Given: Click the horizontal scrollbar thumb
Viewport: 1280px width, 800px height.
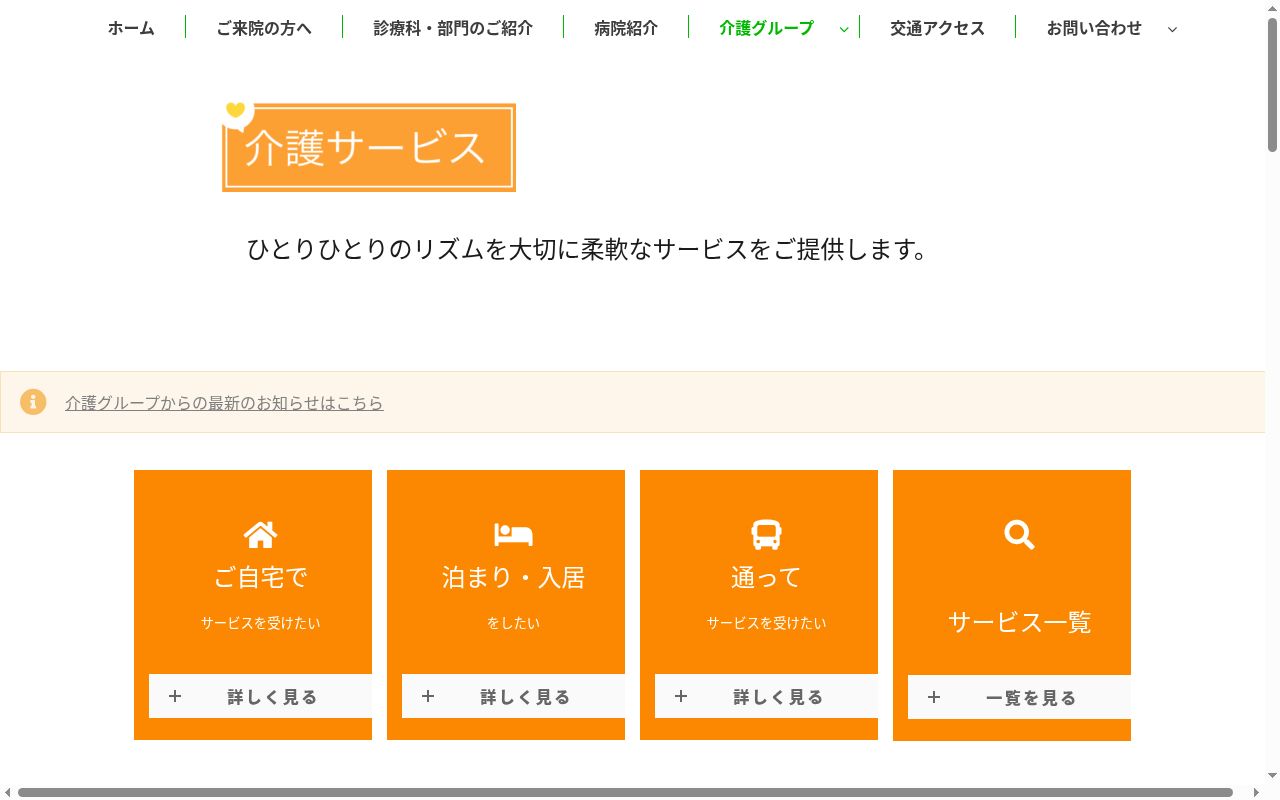Looking at the screenshot, I should pos(625,792).
